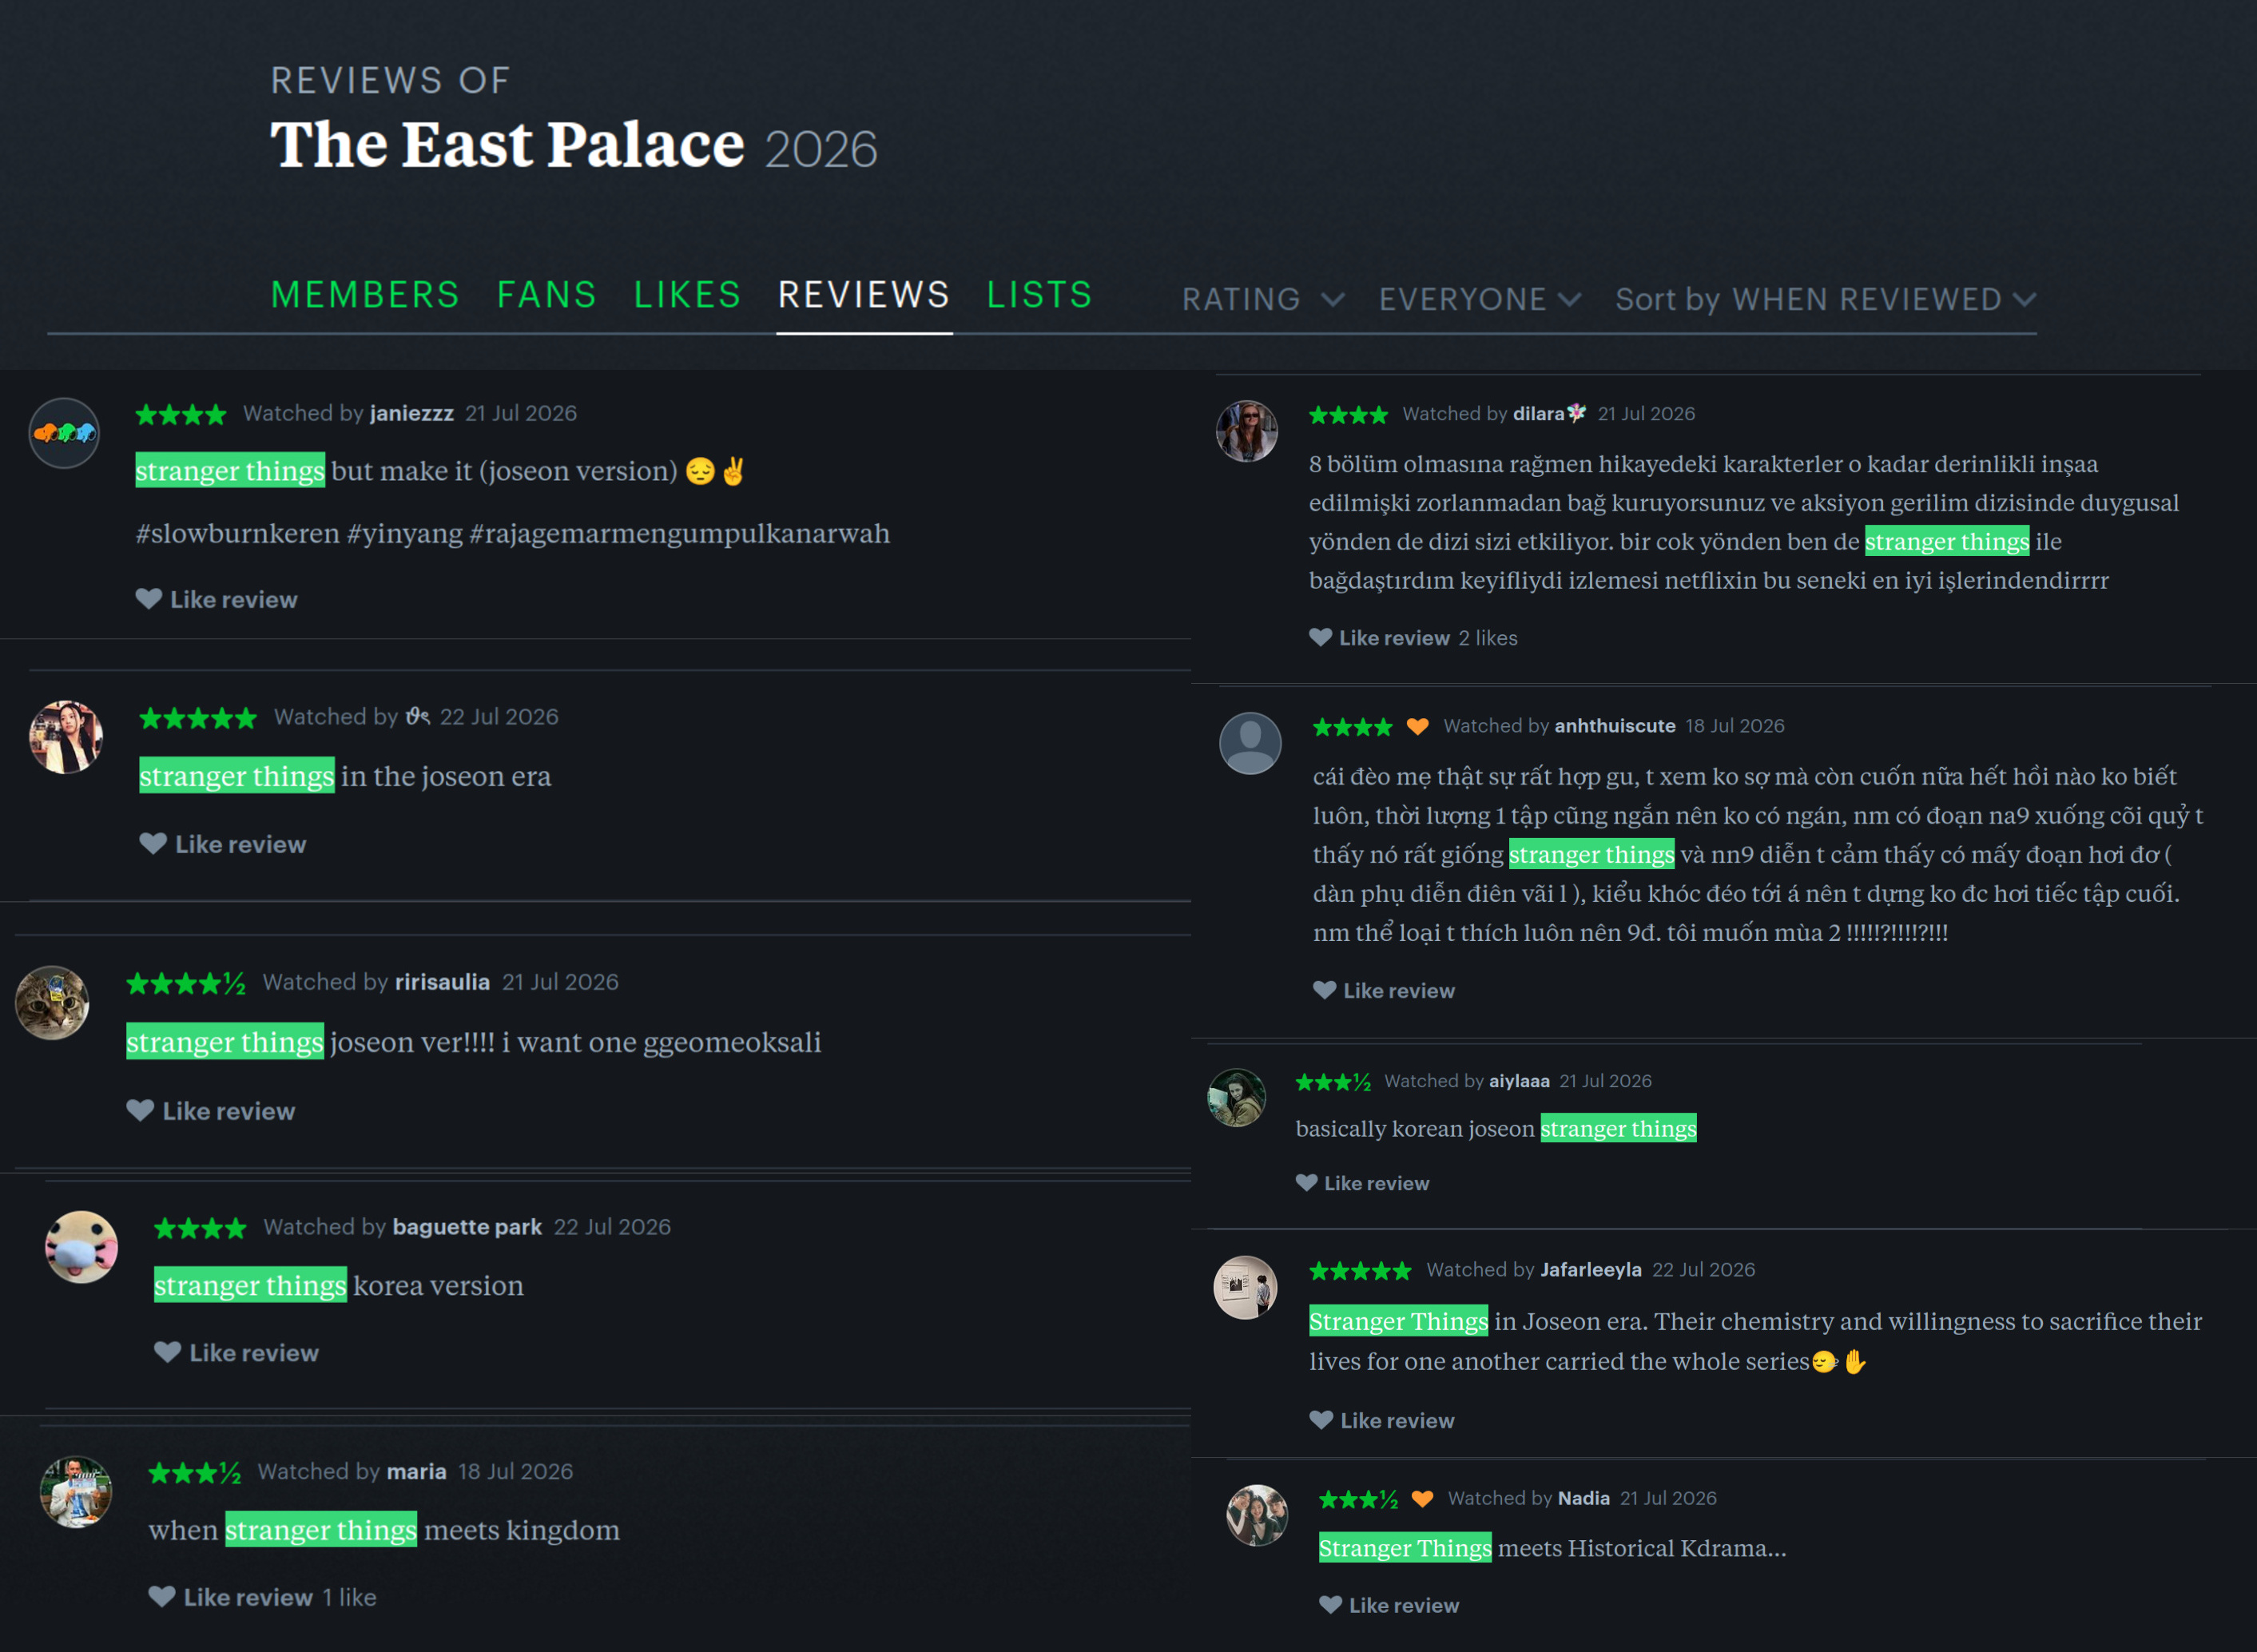2257x1652 pixels.
Task: Click the orange liked-heart beside anhthuiscute's rating
Action: coord(1417,726)
